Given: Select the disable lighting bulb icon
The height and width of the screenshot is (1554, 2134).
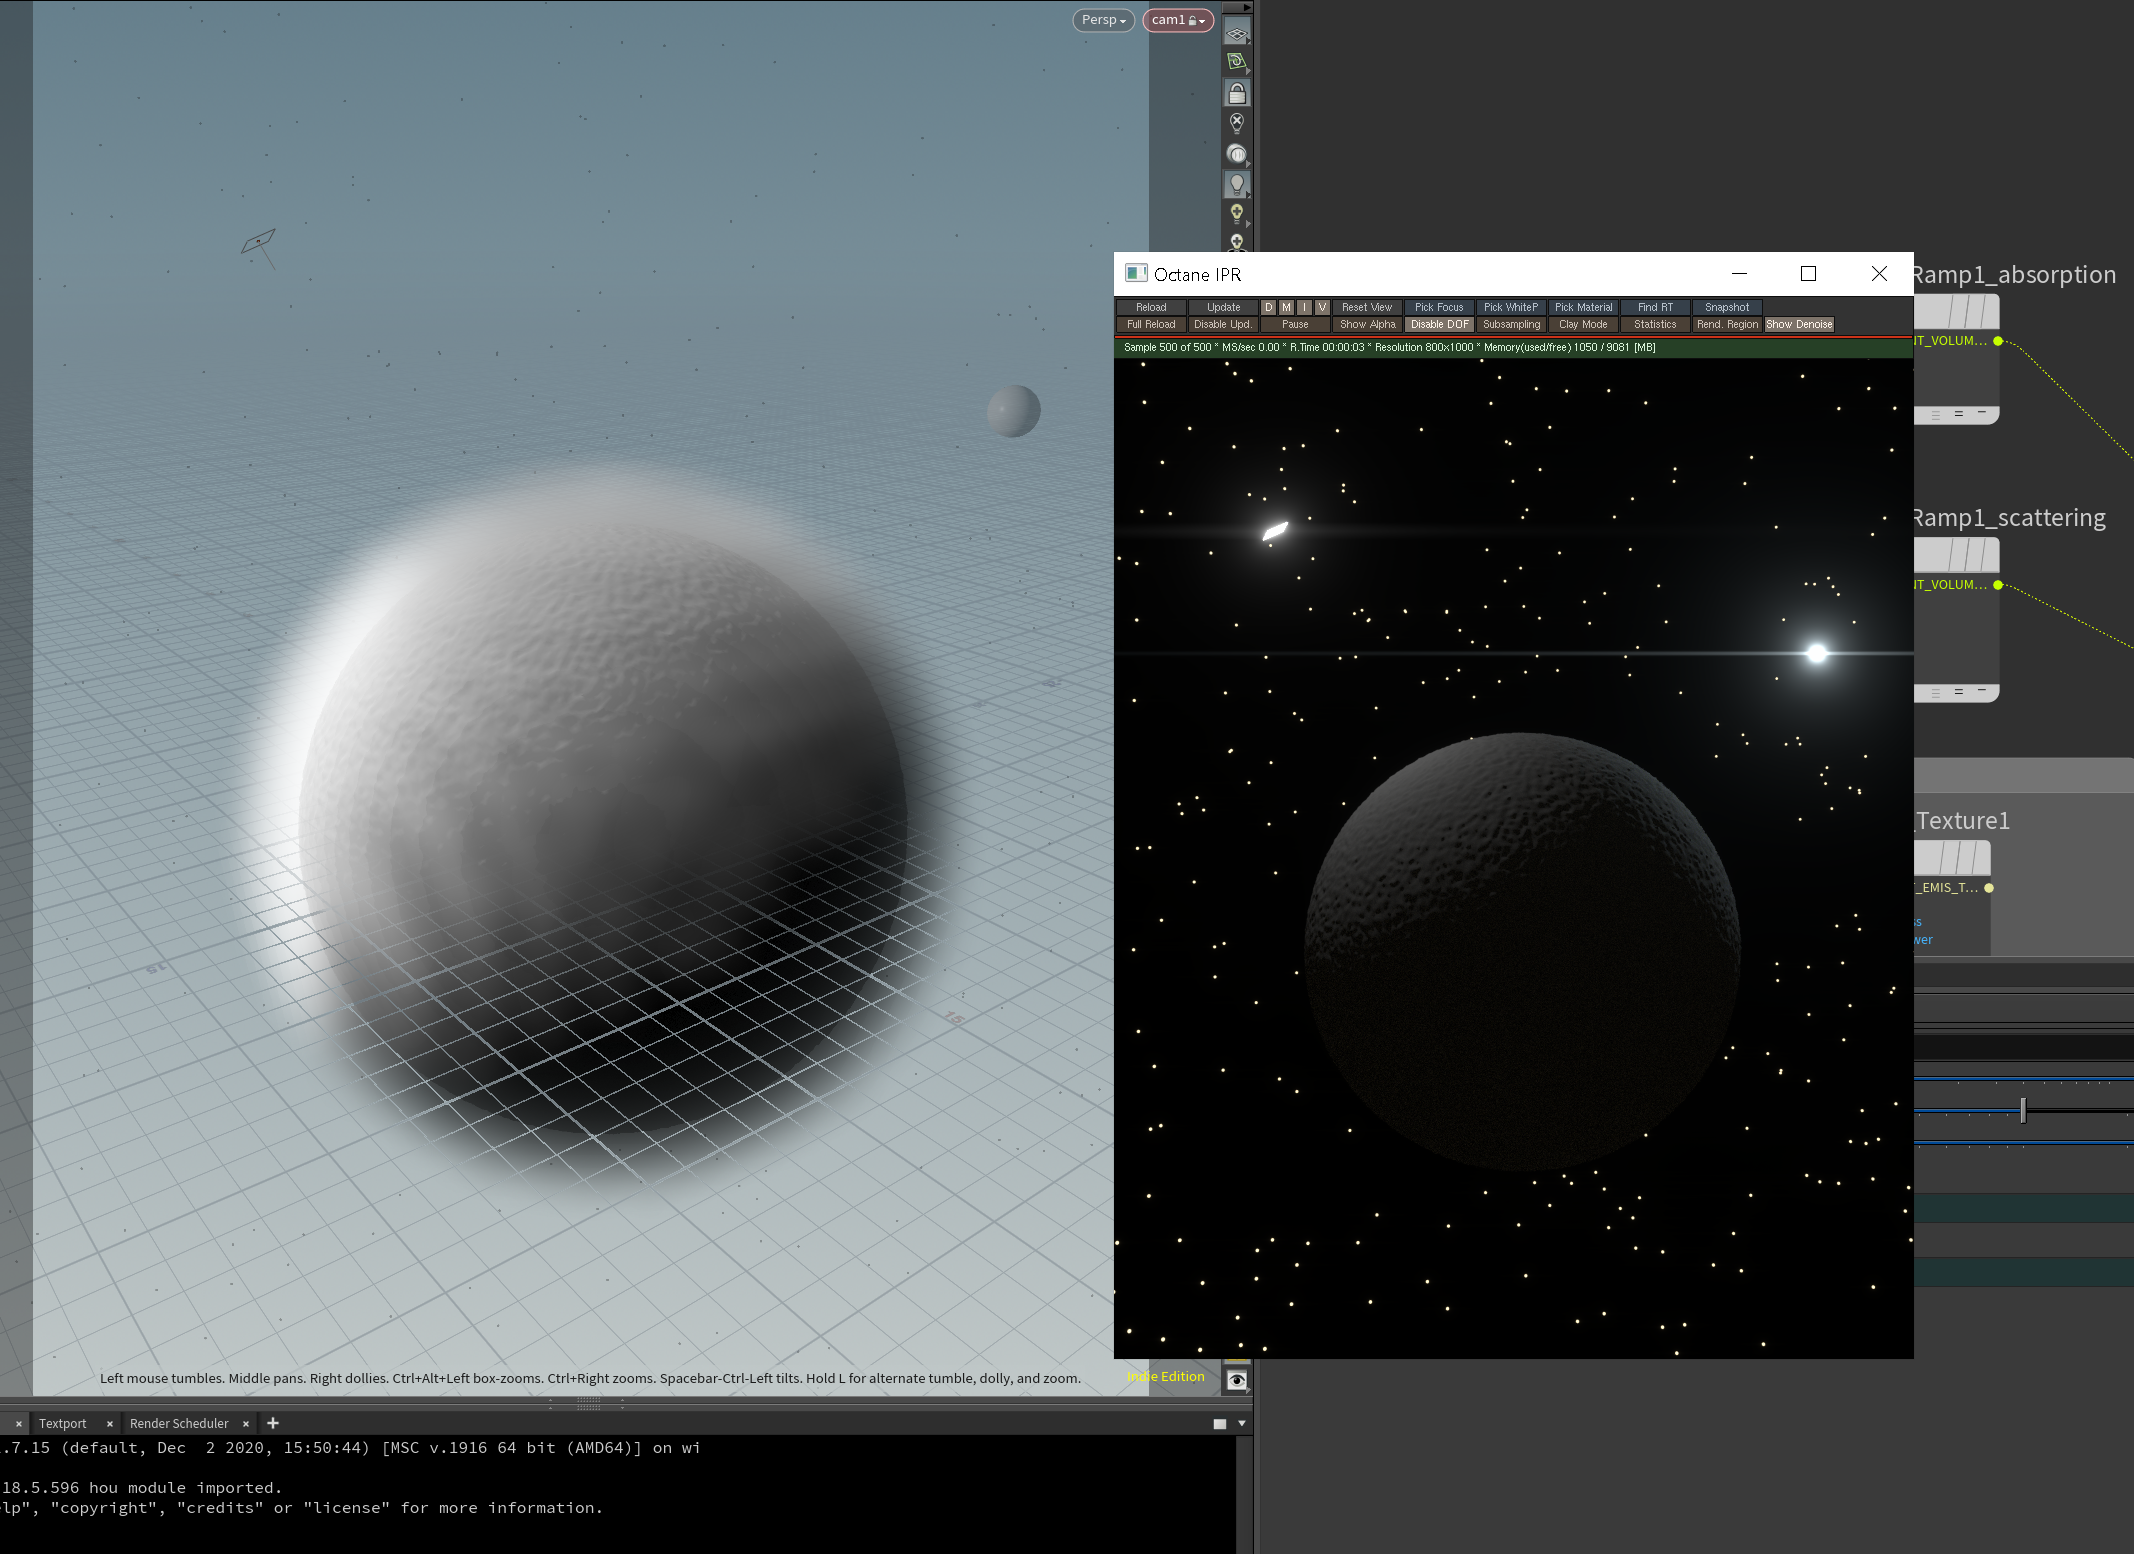Looking at the screenshot, I should tap(1237, 123).
